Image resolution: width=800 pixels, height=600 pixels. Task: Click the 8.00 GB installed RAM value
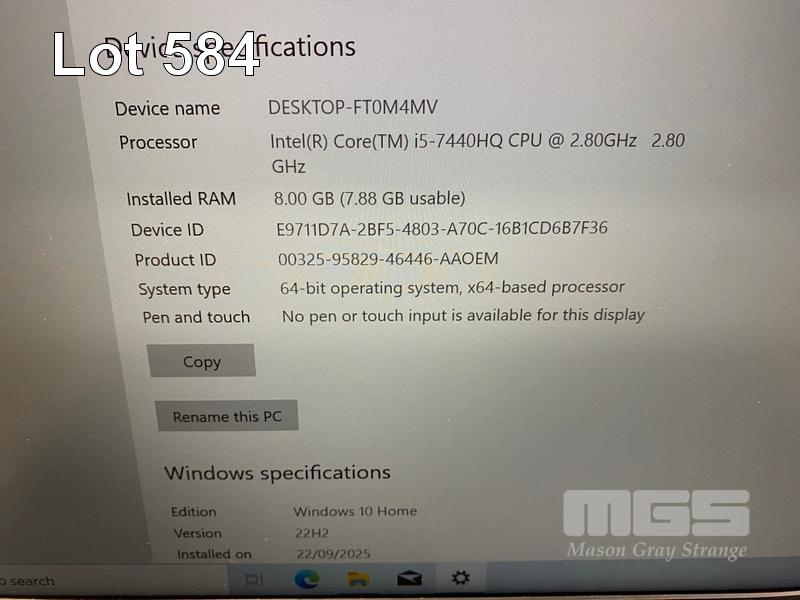pos(369,198)
